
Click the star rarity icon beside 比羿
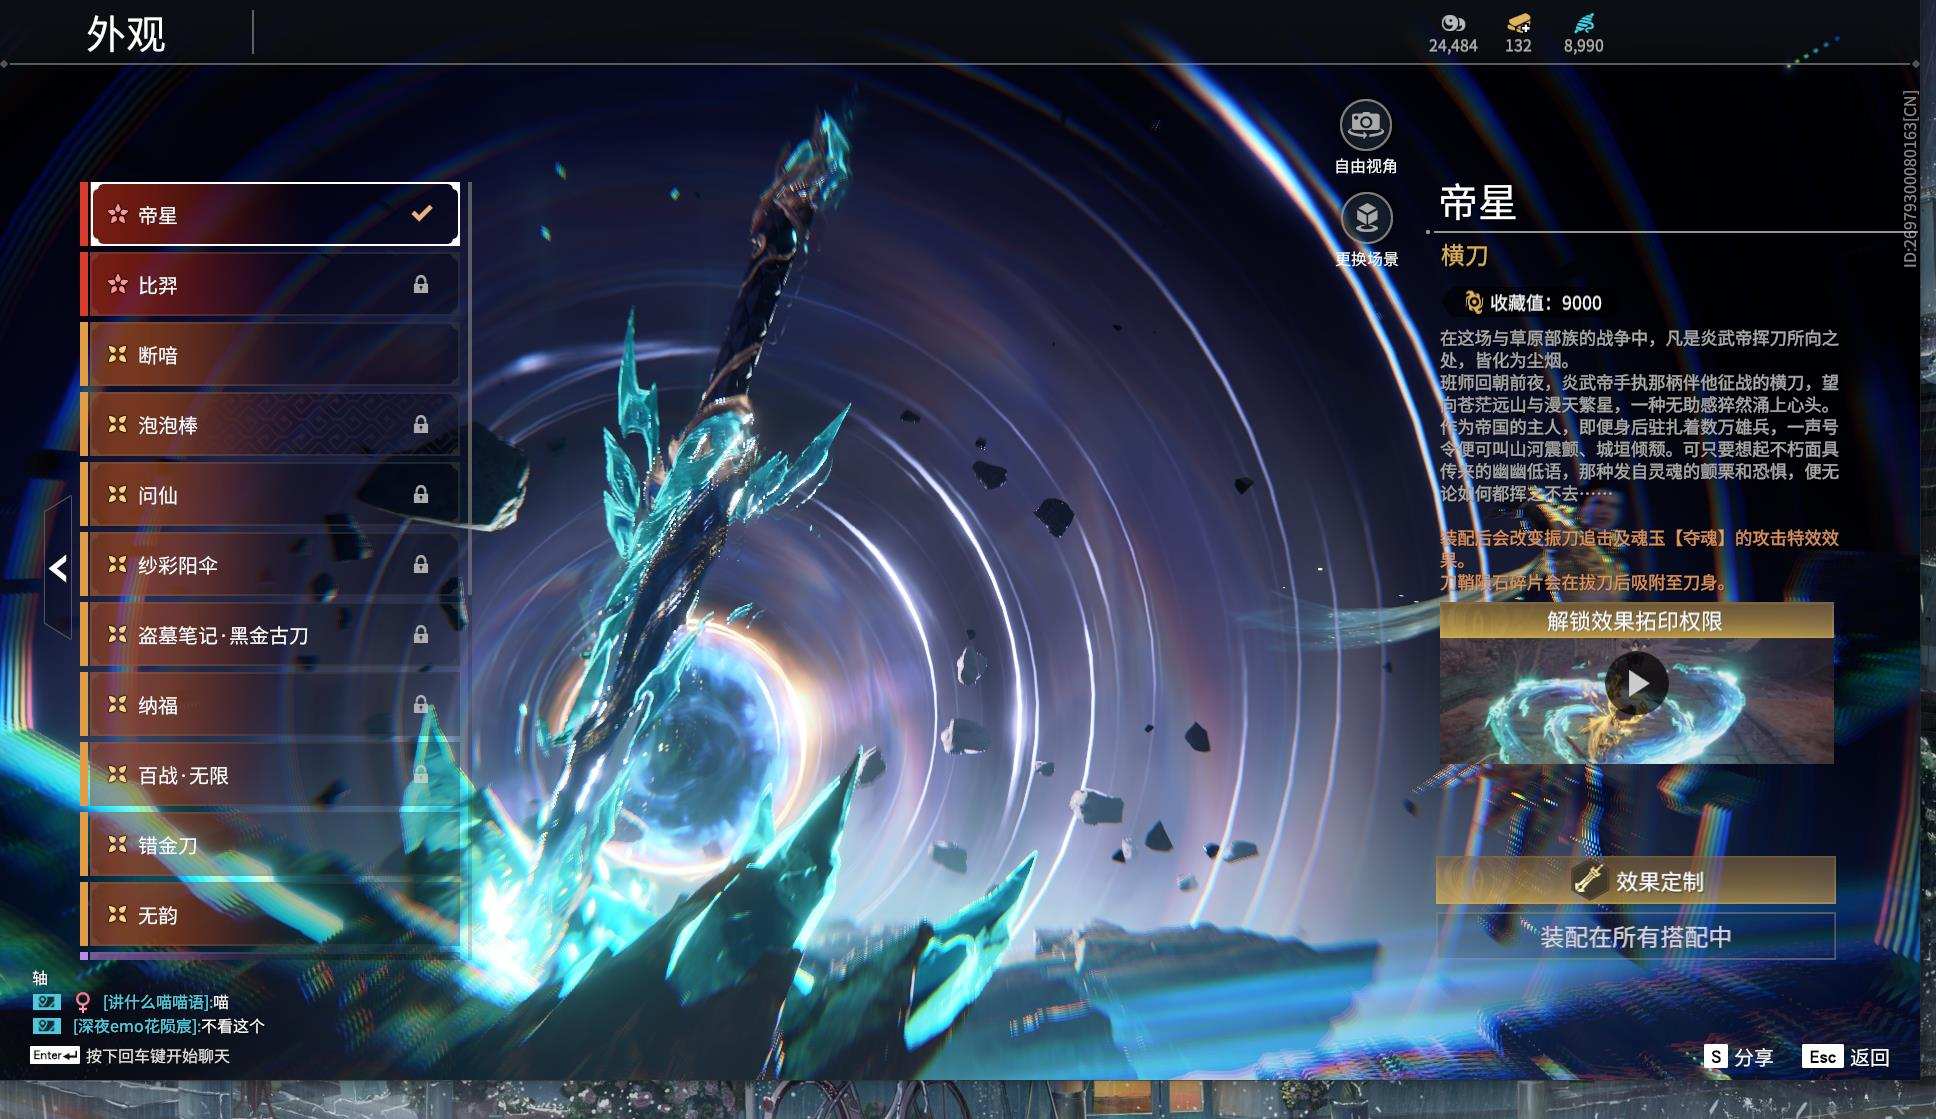(118, 285)
